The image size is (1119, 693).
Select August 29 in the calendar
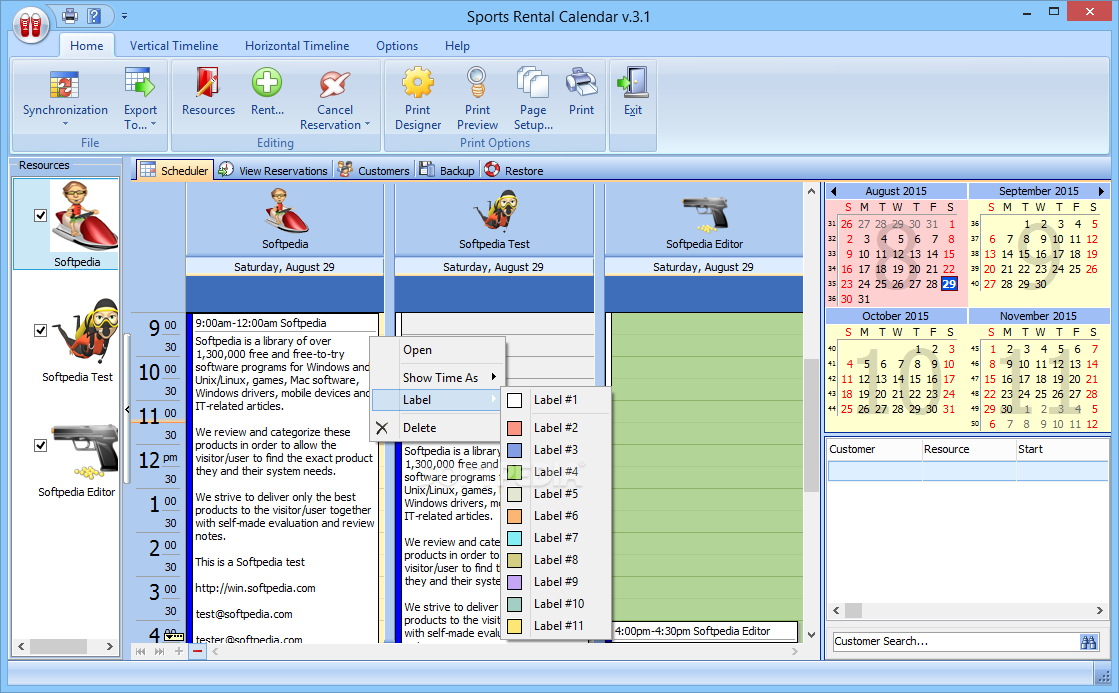pos(949,284)
